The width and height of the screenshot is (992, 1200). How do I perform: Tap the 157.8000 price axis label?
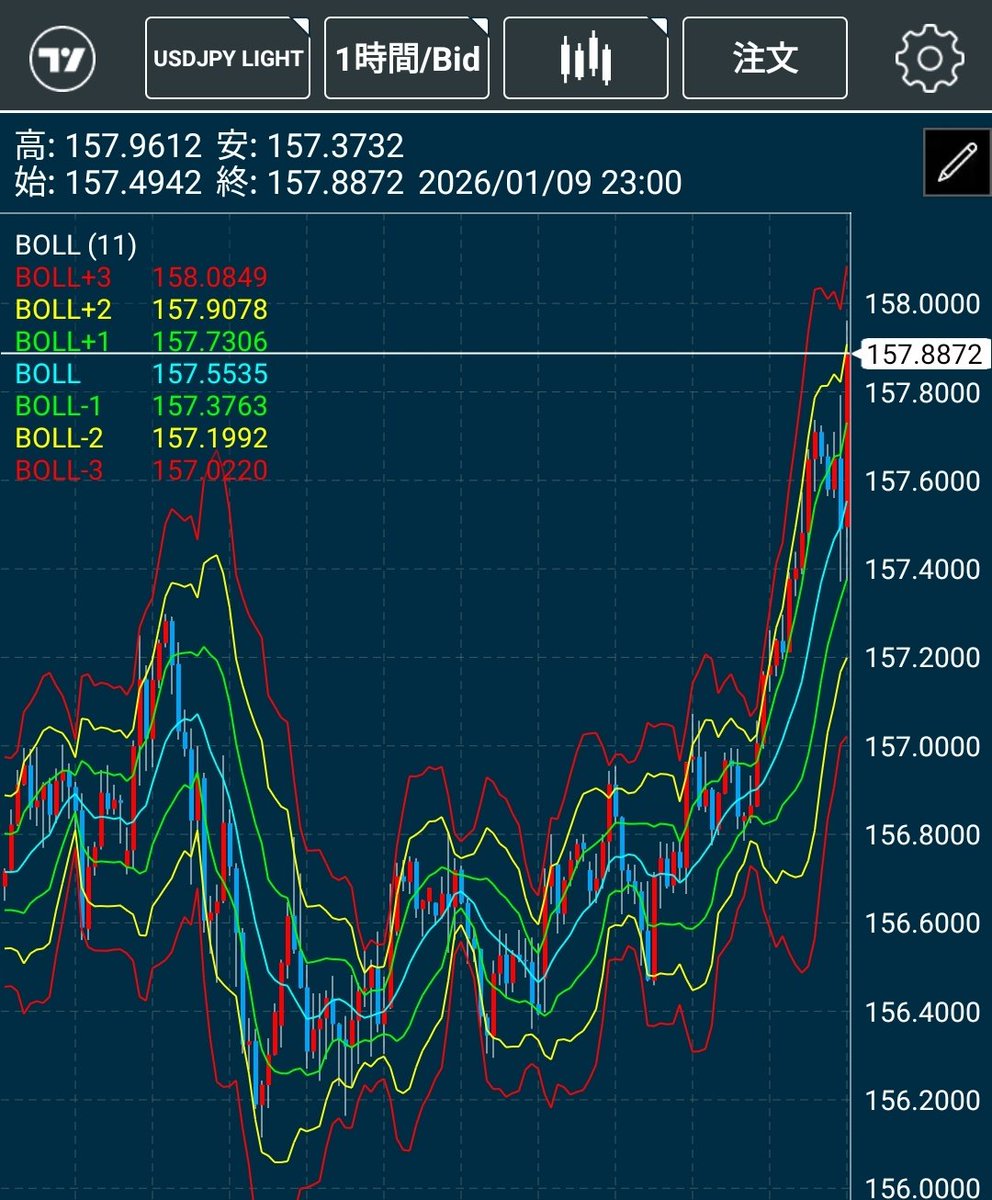tap(923, 393)
